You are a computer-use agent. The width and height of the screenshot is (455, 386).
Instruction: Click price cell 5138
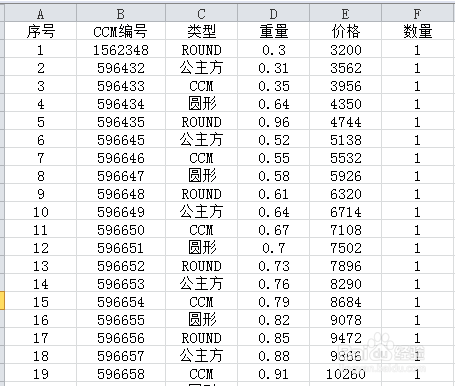pos(345,139)
